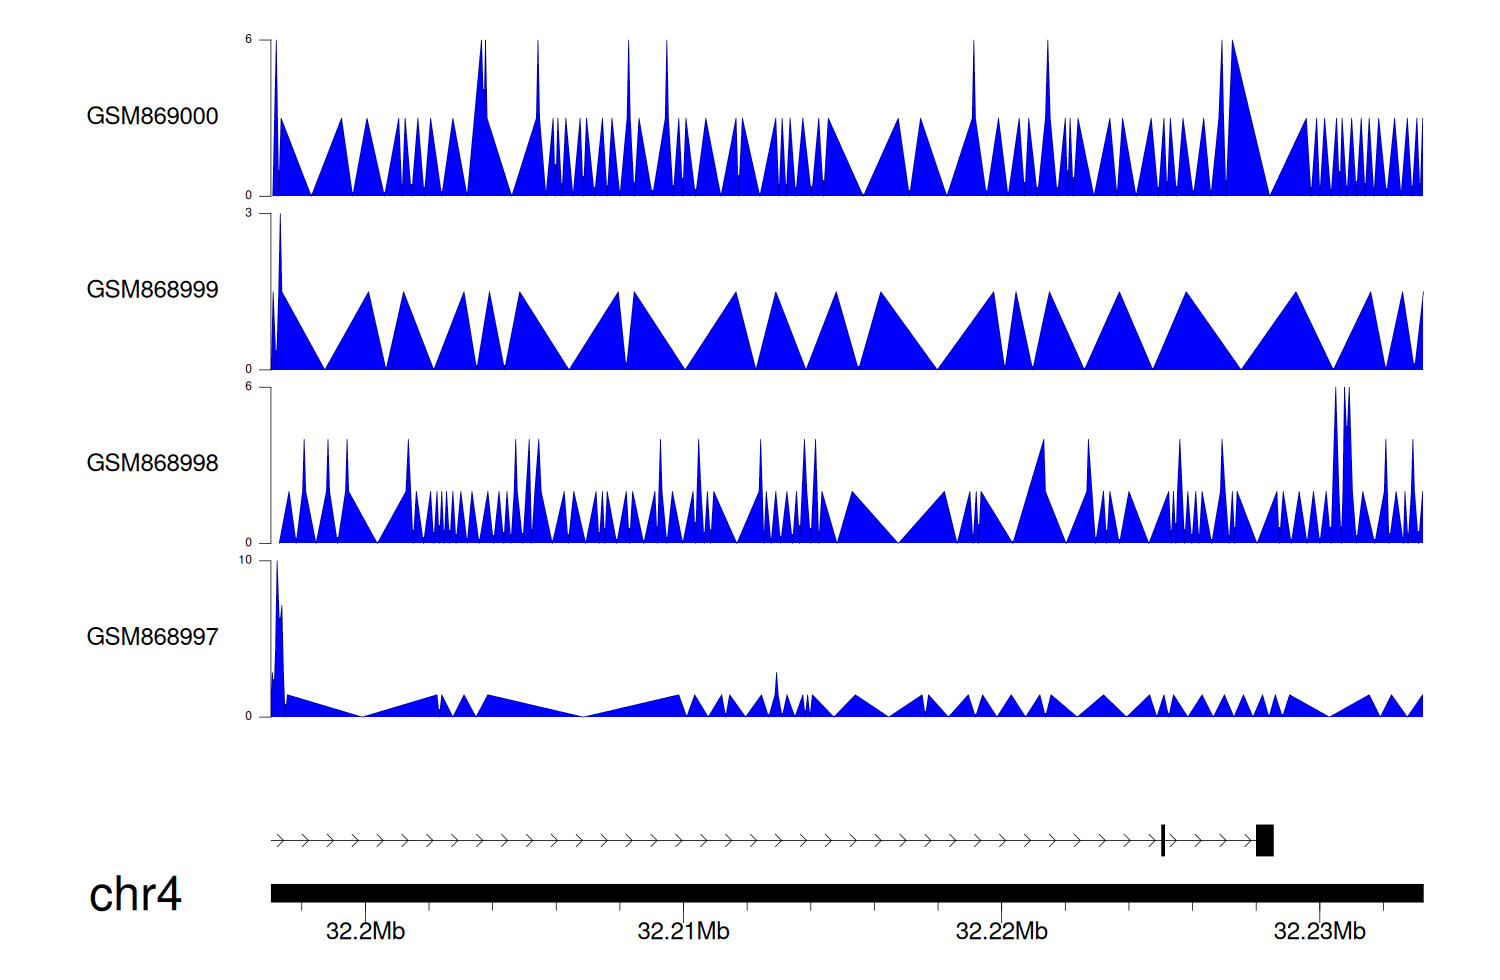
Task: Click the first direction arrow on gene track
Action: pos(279,841)
